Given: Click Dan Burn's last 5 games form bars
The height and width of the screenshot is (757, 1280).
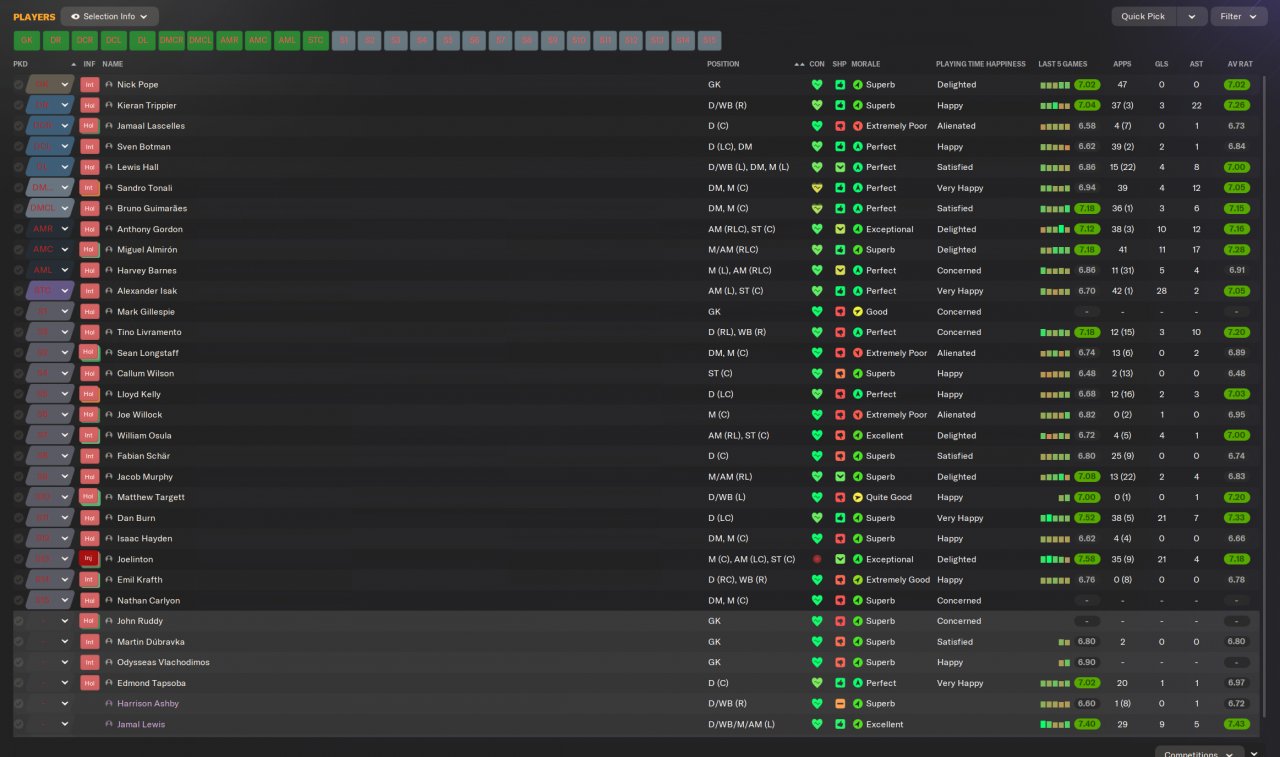Looking at the screenshot, I should coord(1055,518).
